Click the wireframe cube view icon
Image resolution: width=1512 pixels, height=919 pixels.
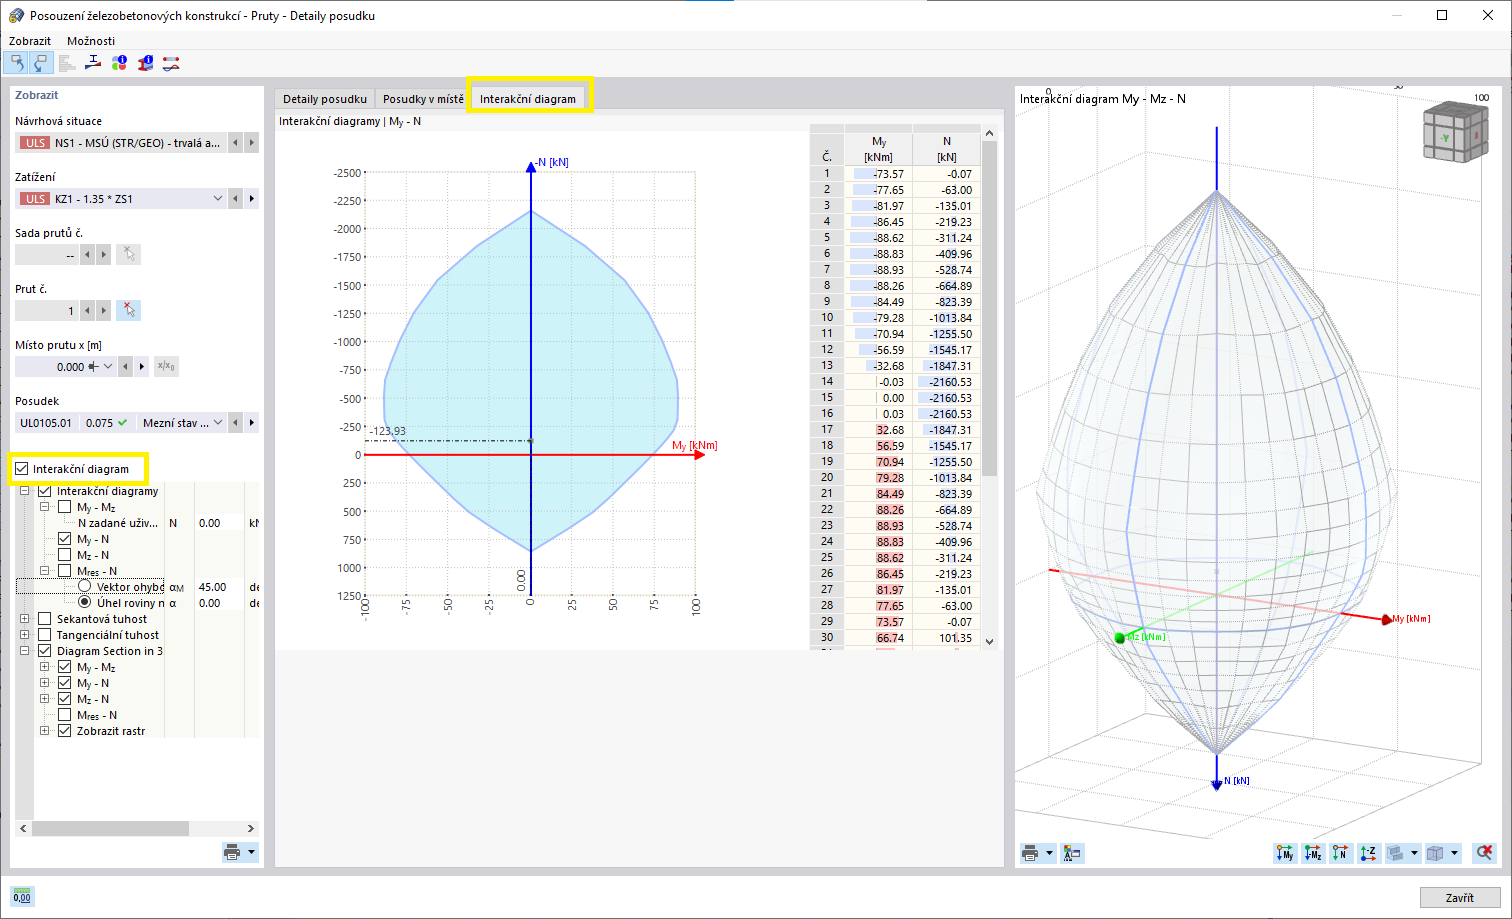click(x=1436, y=853)
